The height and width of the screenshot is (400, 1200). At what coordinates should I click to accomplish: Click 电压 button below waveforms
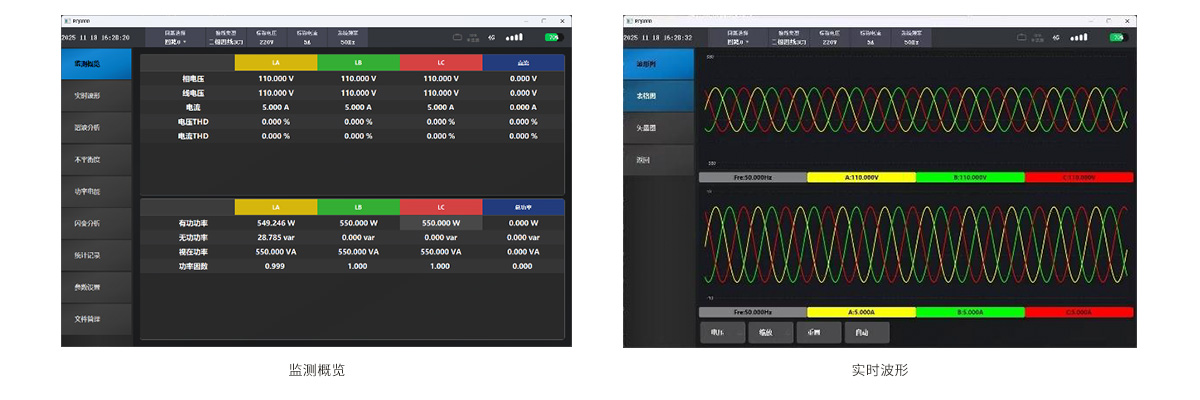(x=722, y=333)
